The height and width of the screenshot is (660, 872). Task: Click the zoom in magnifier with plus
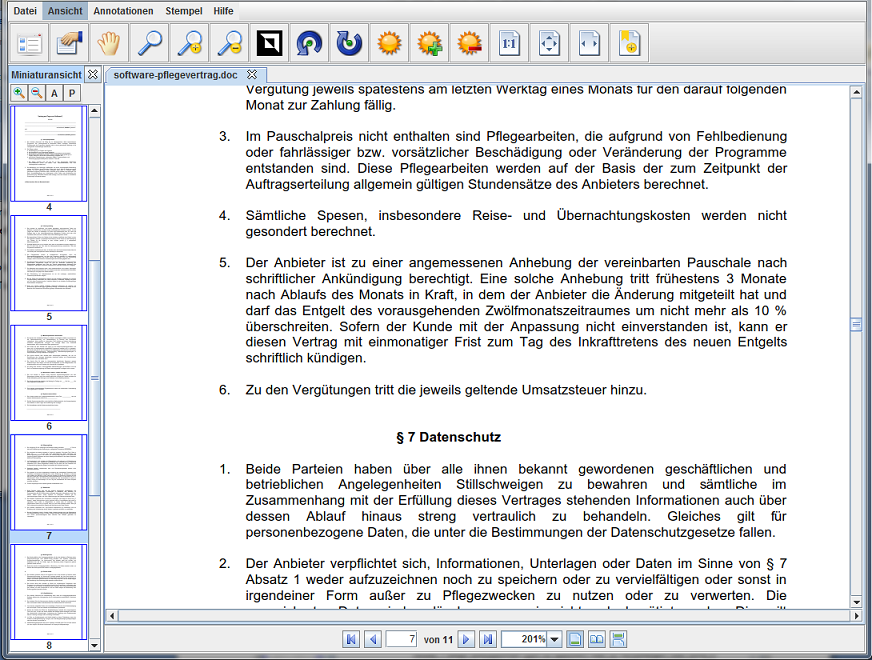189,43
